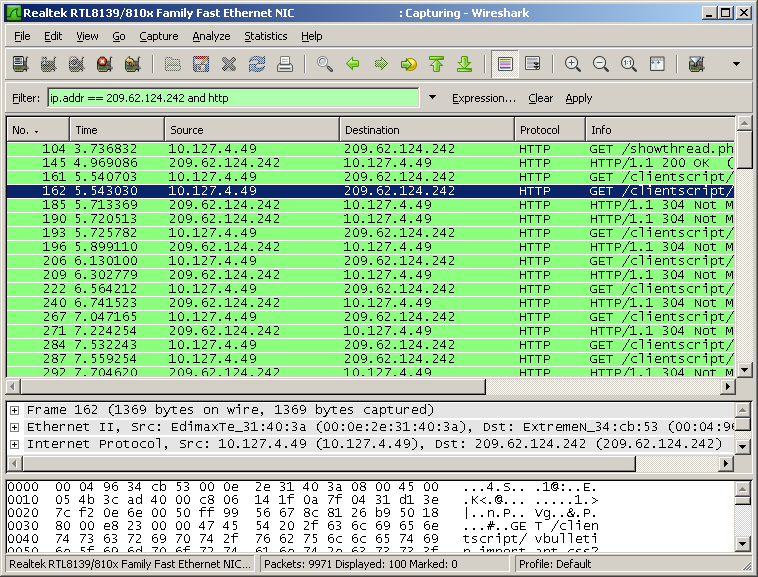
Task: Expand Frame 162 tree node
Action: tap(15, 410)
